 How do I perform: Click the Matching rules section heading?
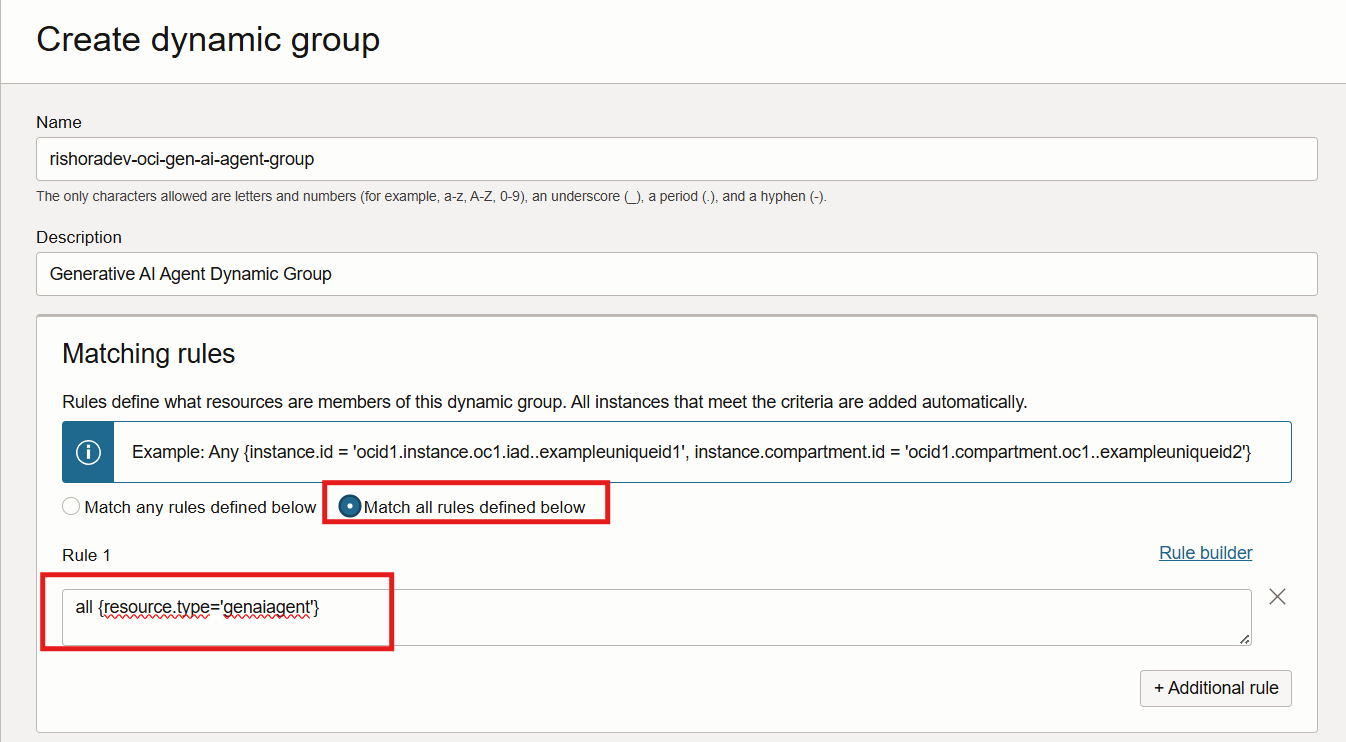(148, 353)
